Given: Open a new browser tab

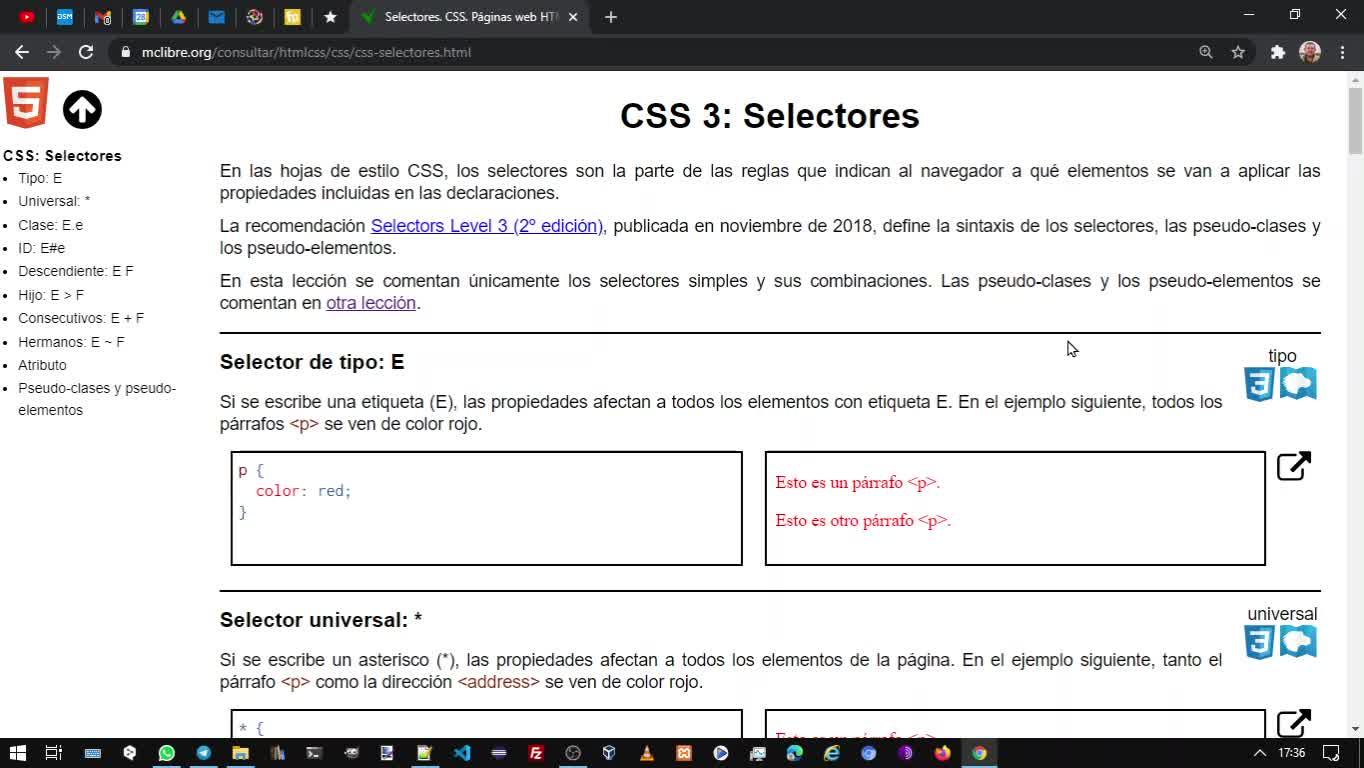Looking at the screenshot, I should 611,17.
